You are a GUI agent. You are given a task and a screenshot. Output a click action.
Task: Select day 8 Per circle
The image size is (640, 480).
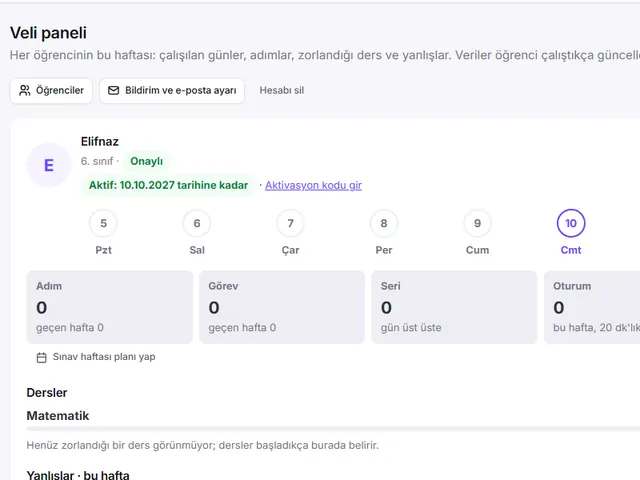pyautogui.click(x=384, y=223)
